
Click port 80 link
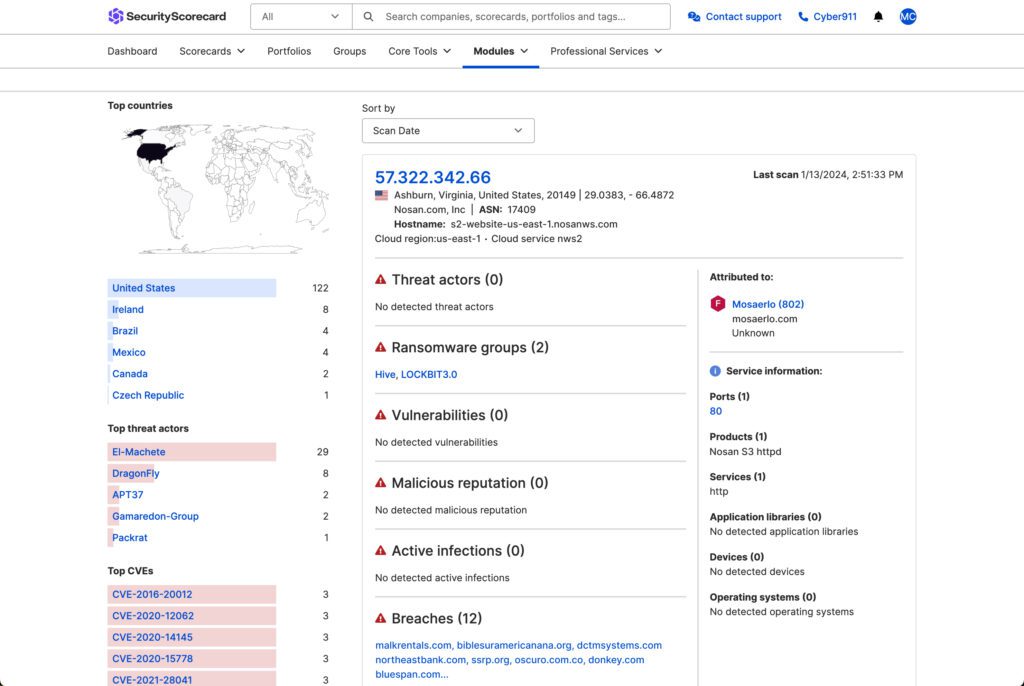pyautogui.click(x=716, y=411)
